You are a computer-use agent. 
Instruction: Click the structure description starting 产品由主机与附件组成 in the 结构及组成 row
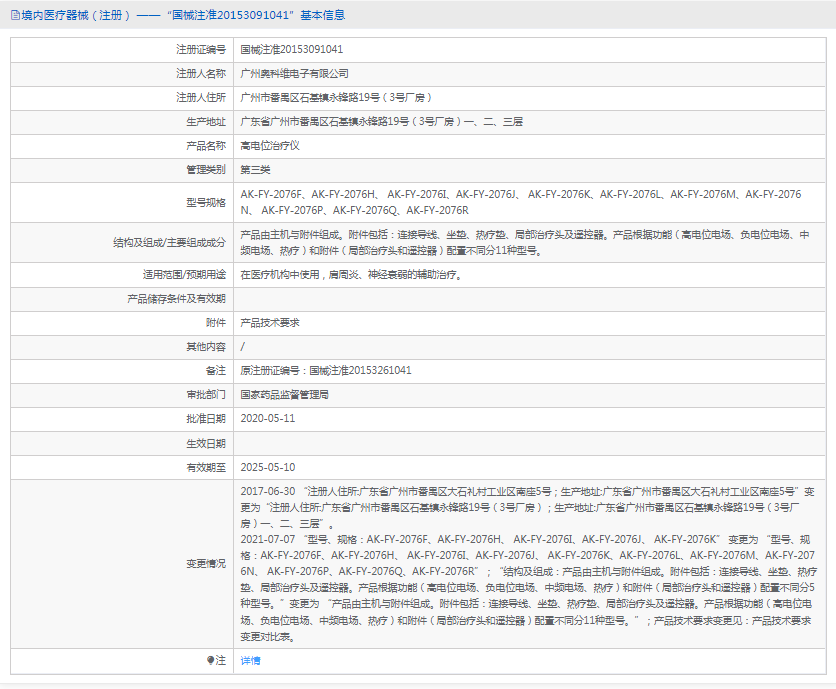(x=525, y=242)
